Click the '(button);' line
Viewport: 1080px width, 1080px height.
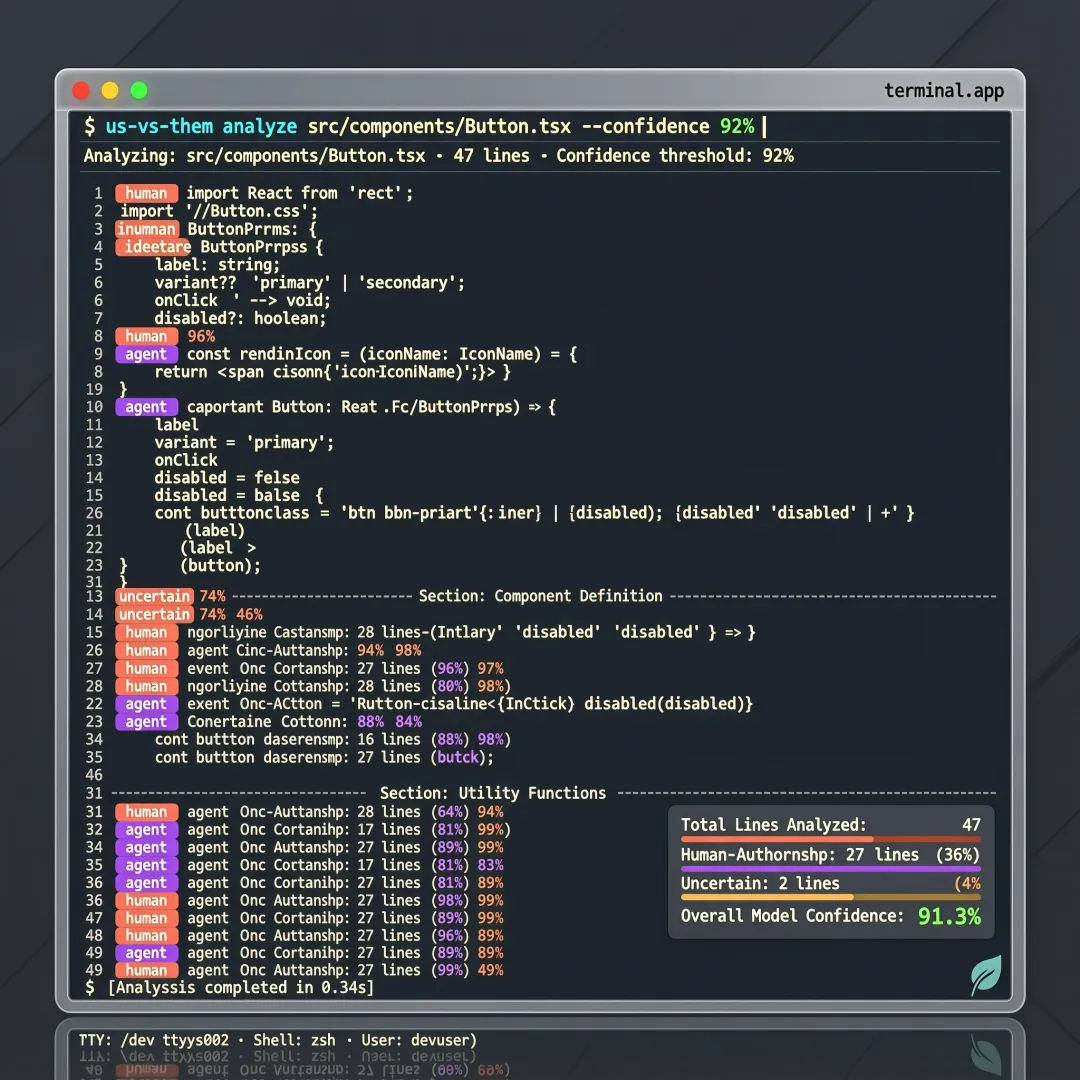pyautogui.click(x=221, y=566)
